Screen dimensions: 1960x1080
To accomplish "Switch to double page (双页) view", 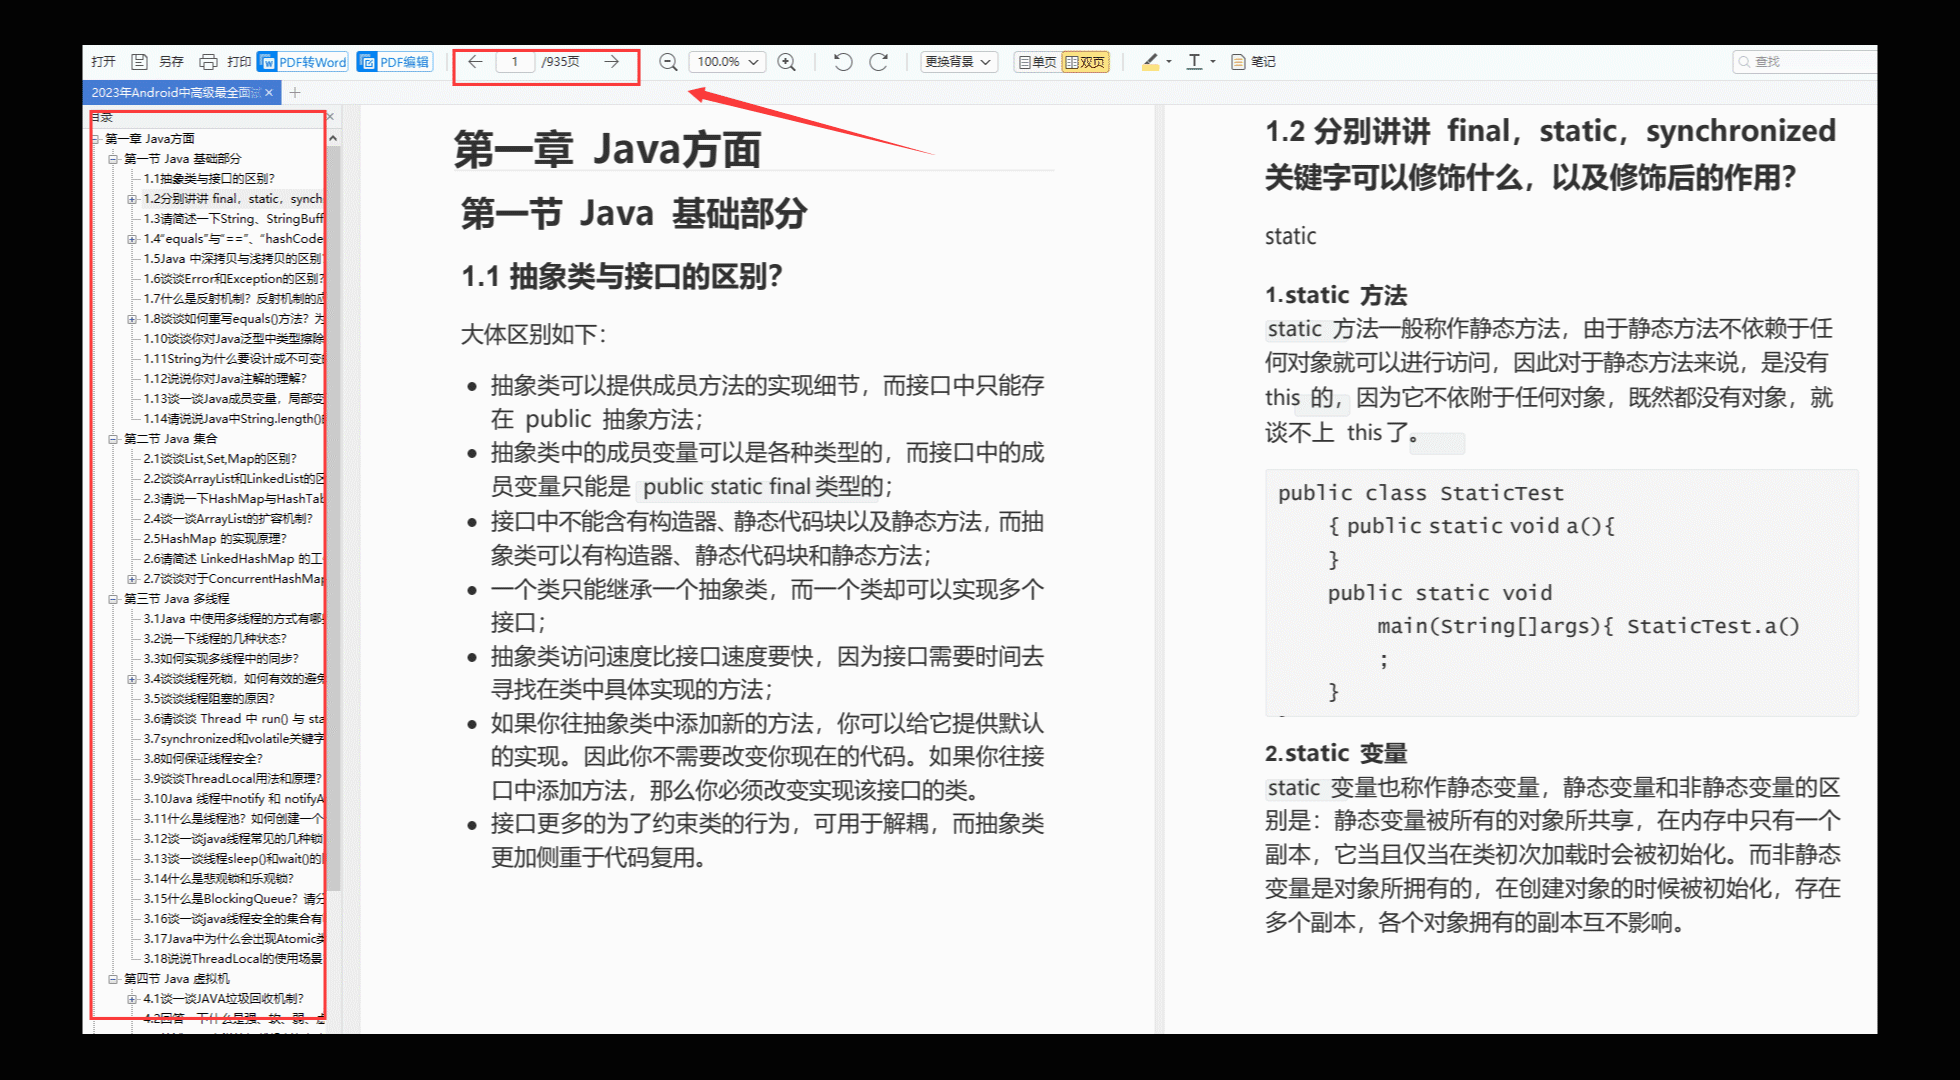I will click(1085, 62).
